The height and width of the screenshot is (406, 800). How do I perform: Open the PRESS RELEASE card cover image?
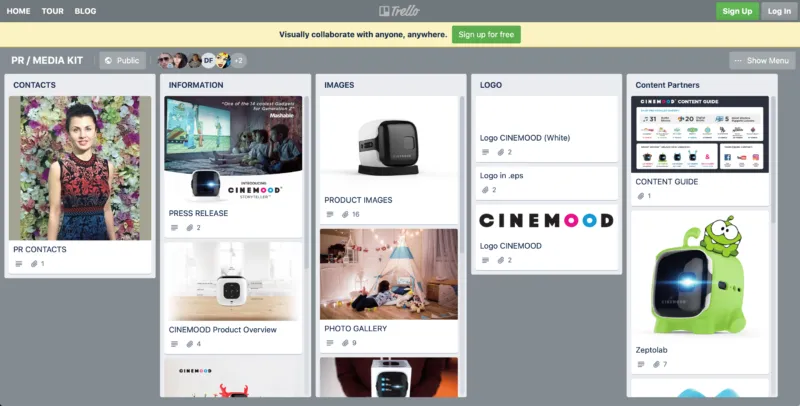233,149
